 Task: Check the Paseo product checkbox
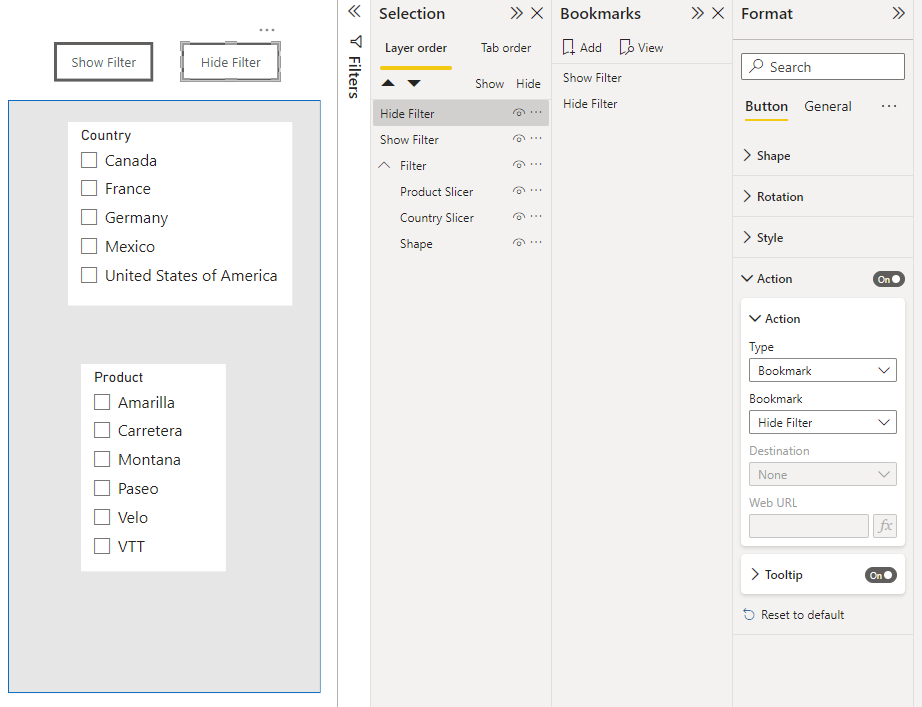point(102,488)
